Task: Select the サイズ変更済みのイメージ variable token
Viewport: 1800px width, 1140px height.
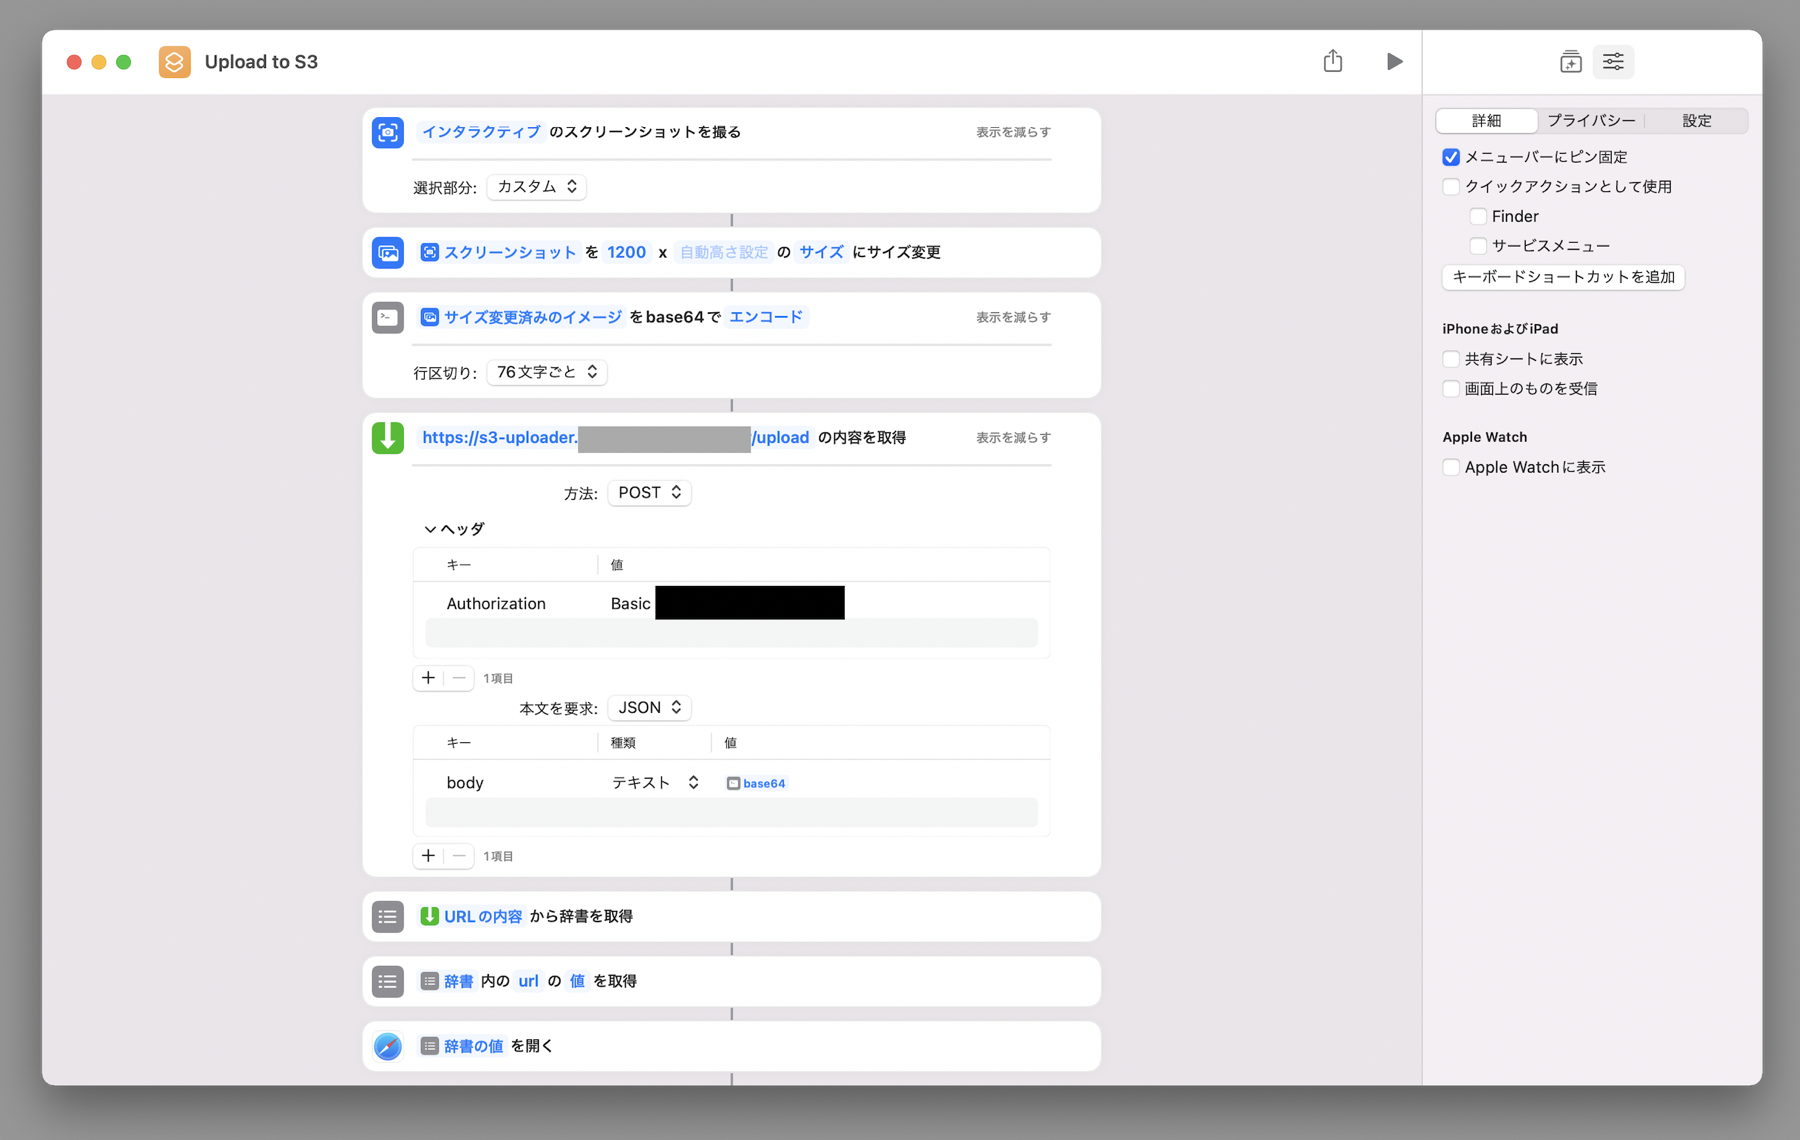Action: click(521, 317)
